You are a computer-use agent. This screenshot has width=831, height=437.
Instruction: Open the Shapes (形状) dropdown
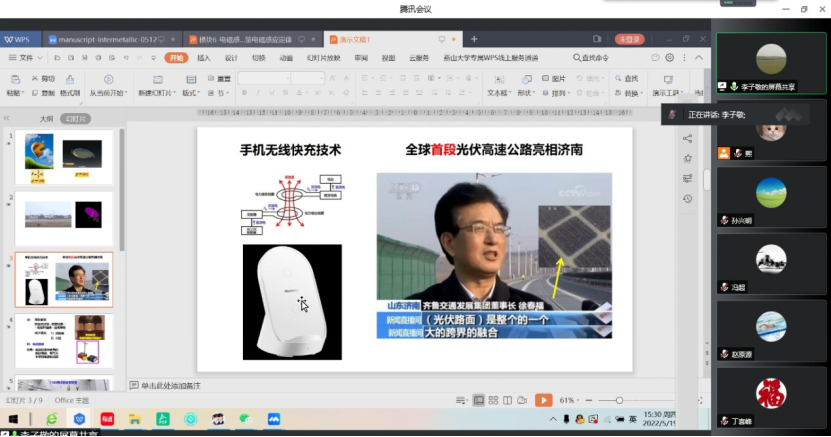pos(527,93)
